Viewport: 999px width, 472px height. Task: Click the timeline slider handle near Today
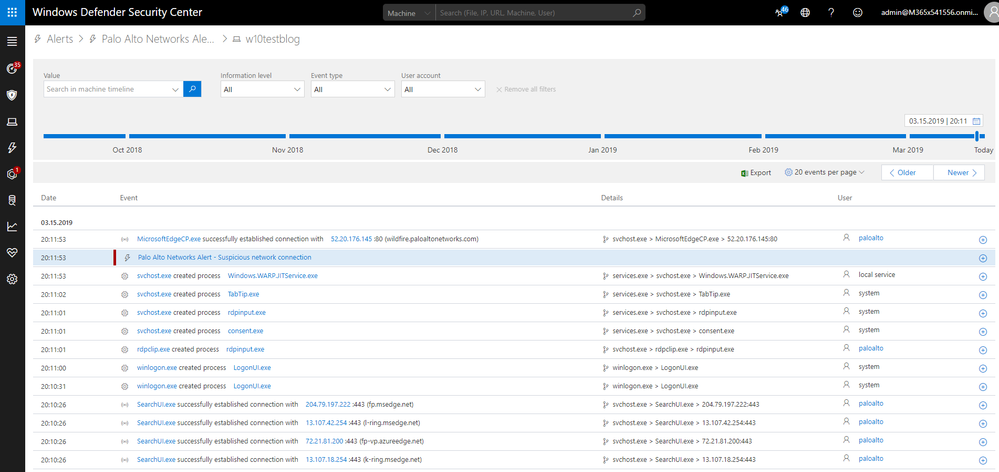[977, 136]
